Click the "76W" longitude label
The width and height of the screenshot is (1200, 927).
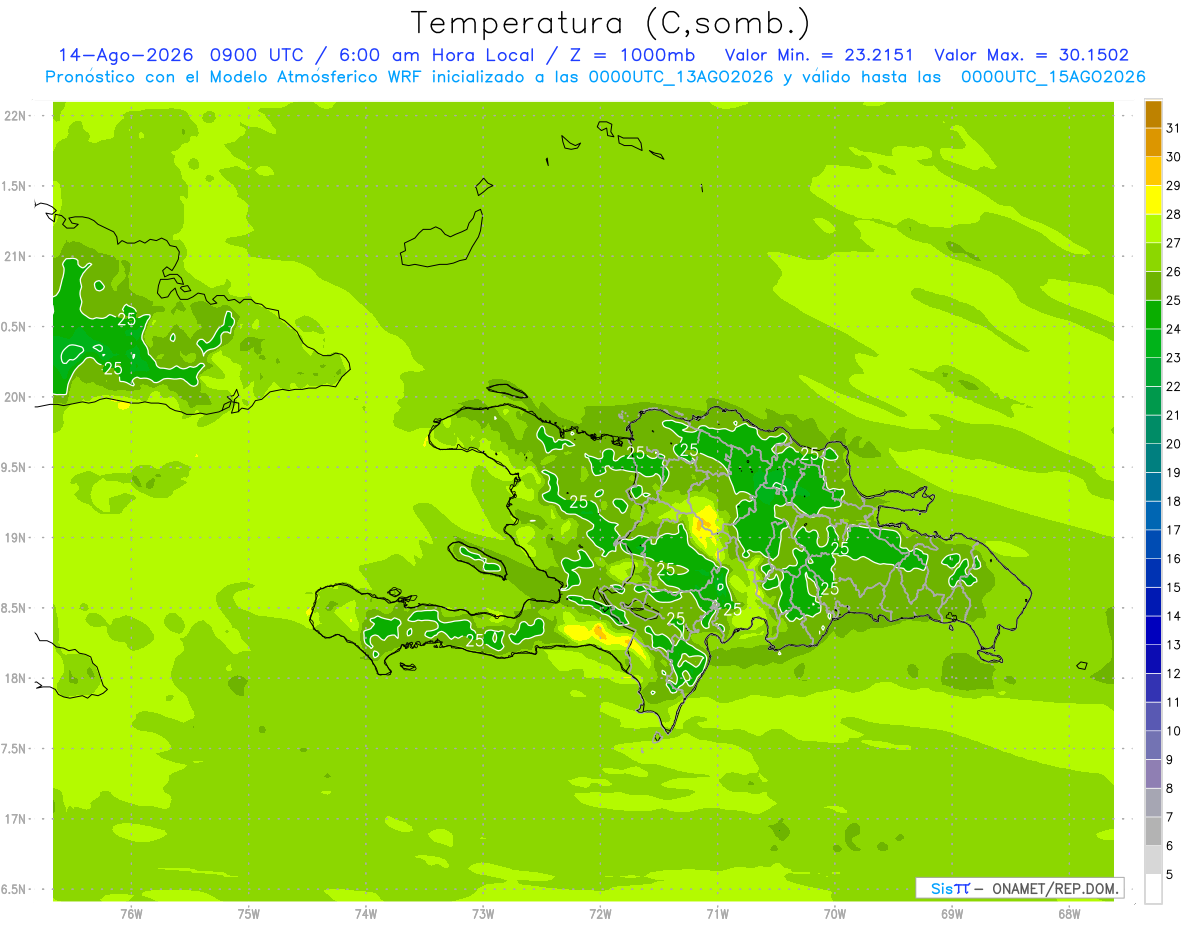(x=131, y=914)
